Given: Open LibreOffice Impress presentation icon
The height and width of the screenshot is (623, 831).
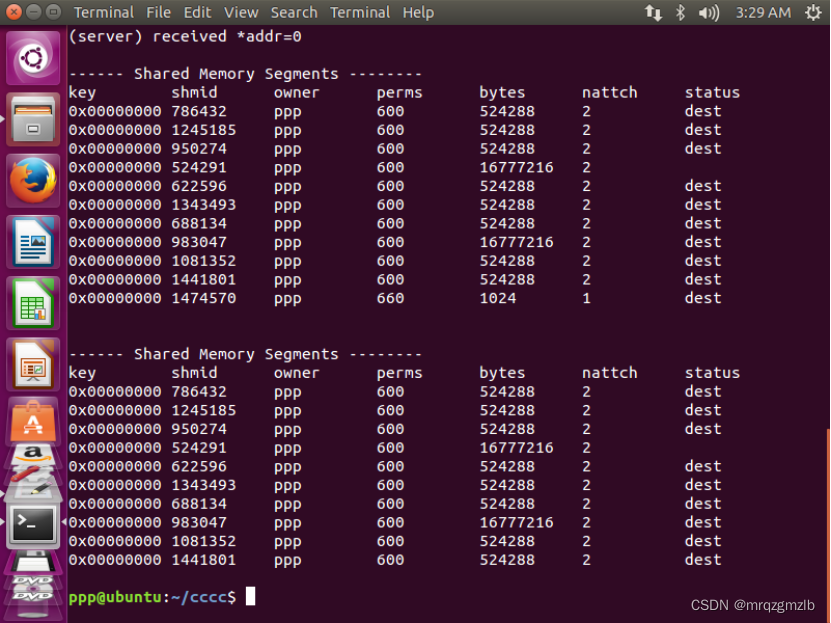Looking at the screenshot, I should pyautogui.click(x=33, y=364).
